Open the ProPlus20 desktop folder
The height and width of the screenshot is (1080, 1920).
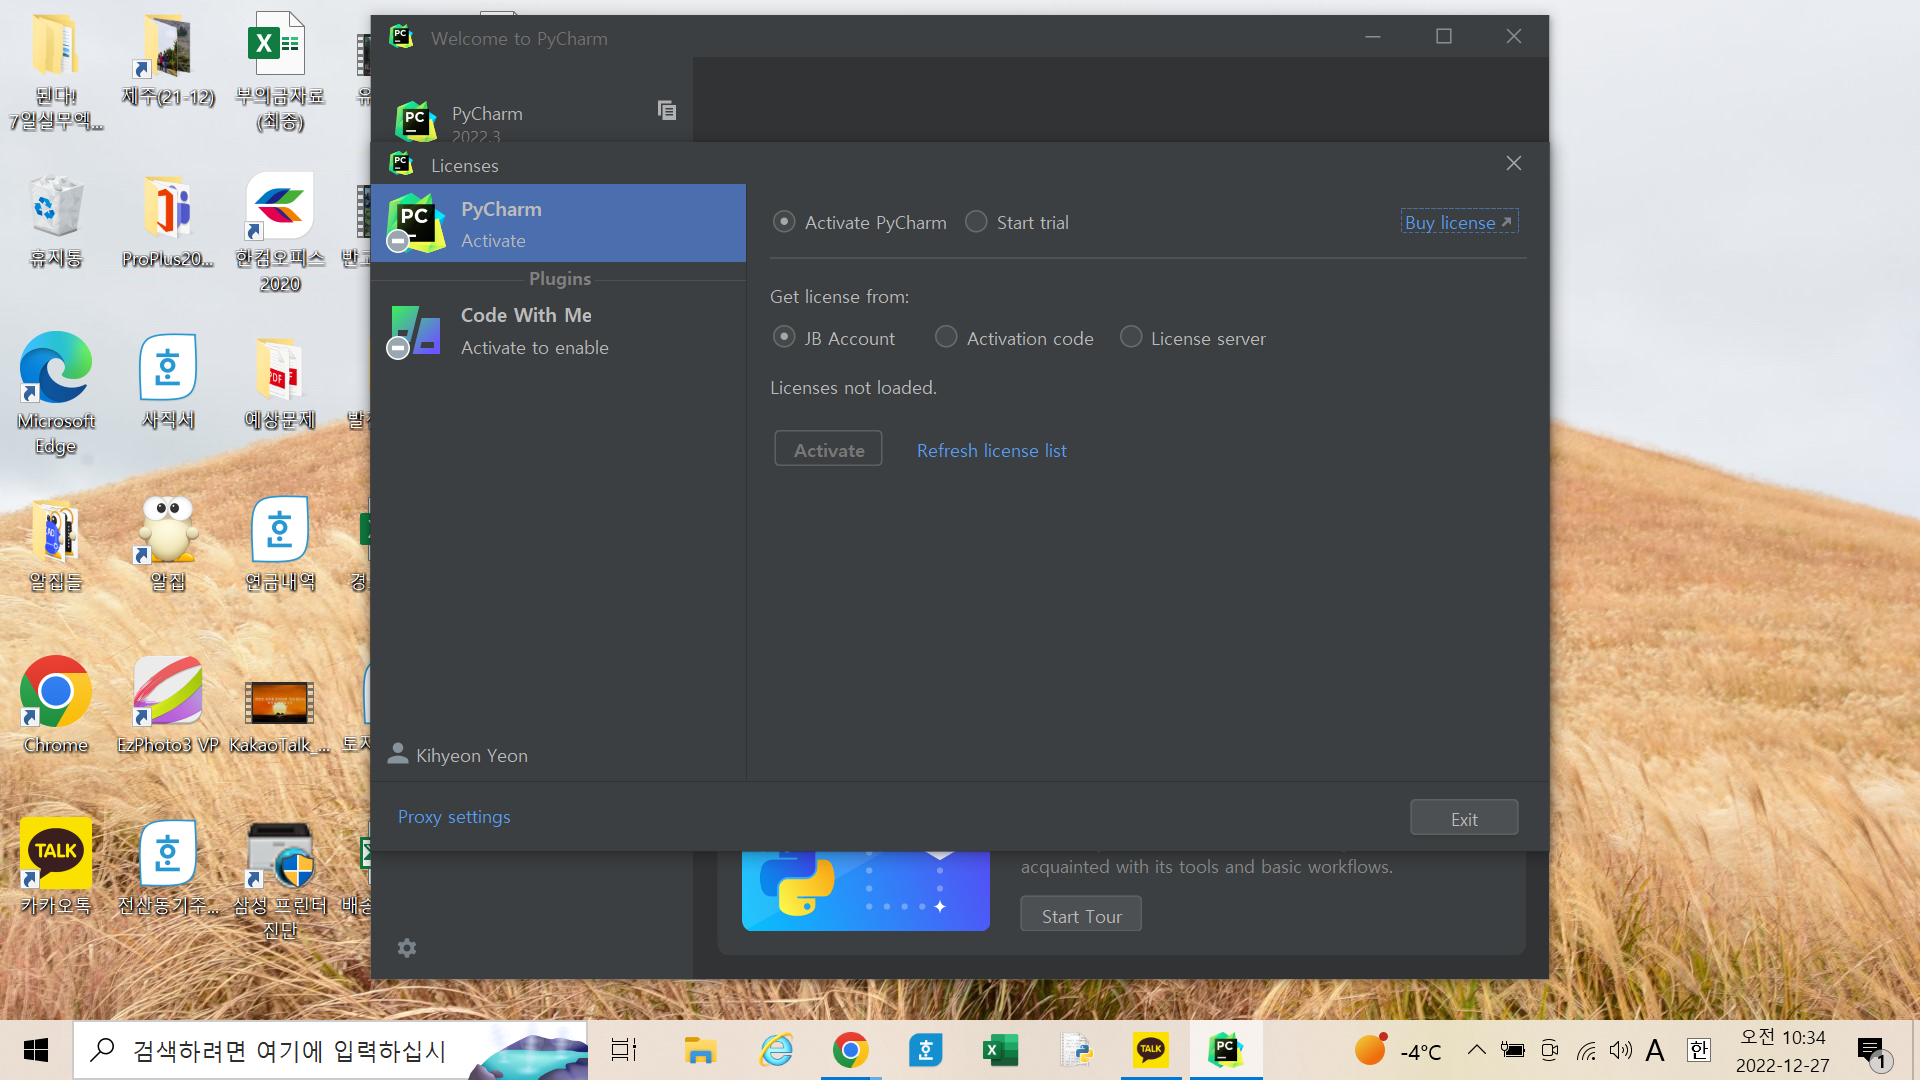click(168, 222)
